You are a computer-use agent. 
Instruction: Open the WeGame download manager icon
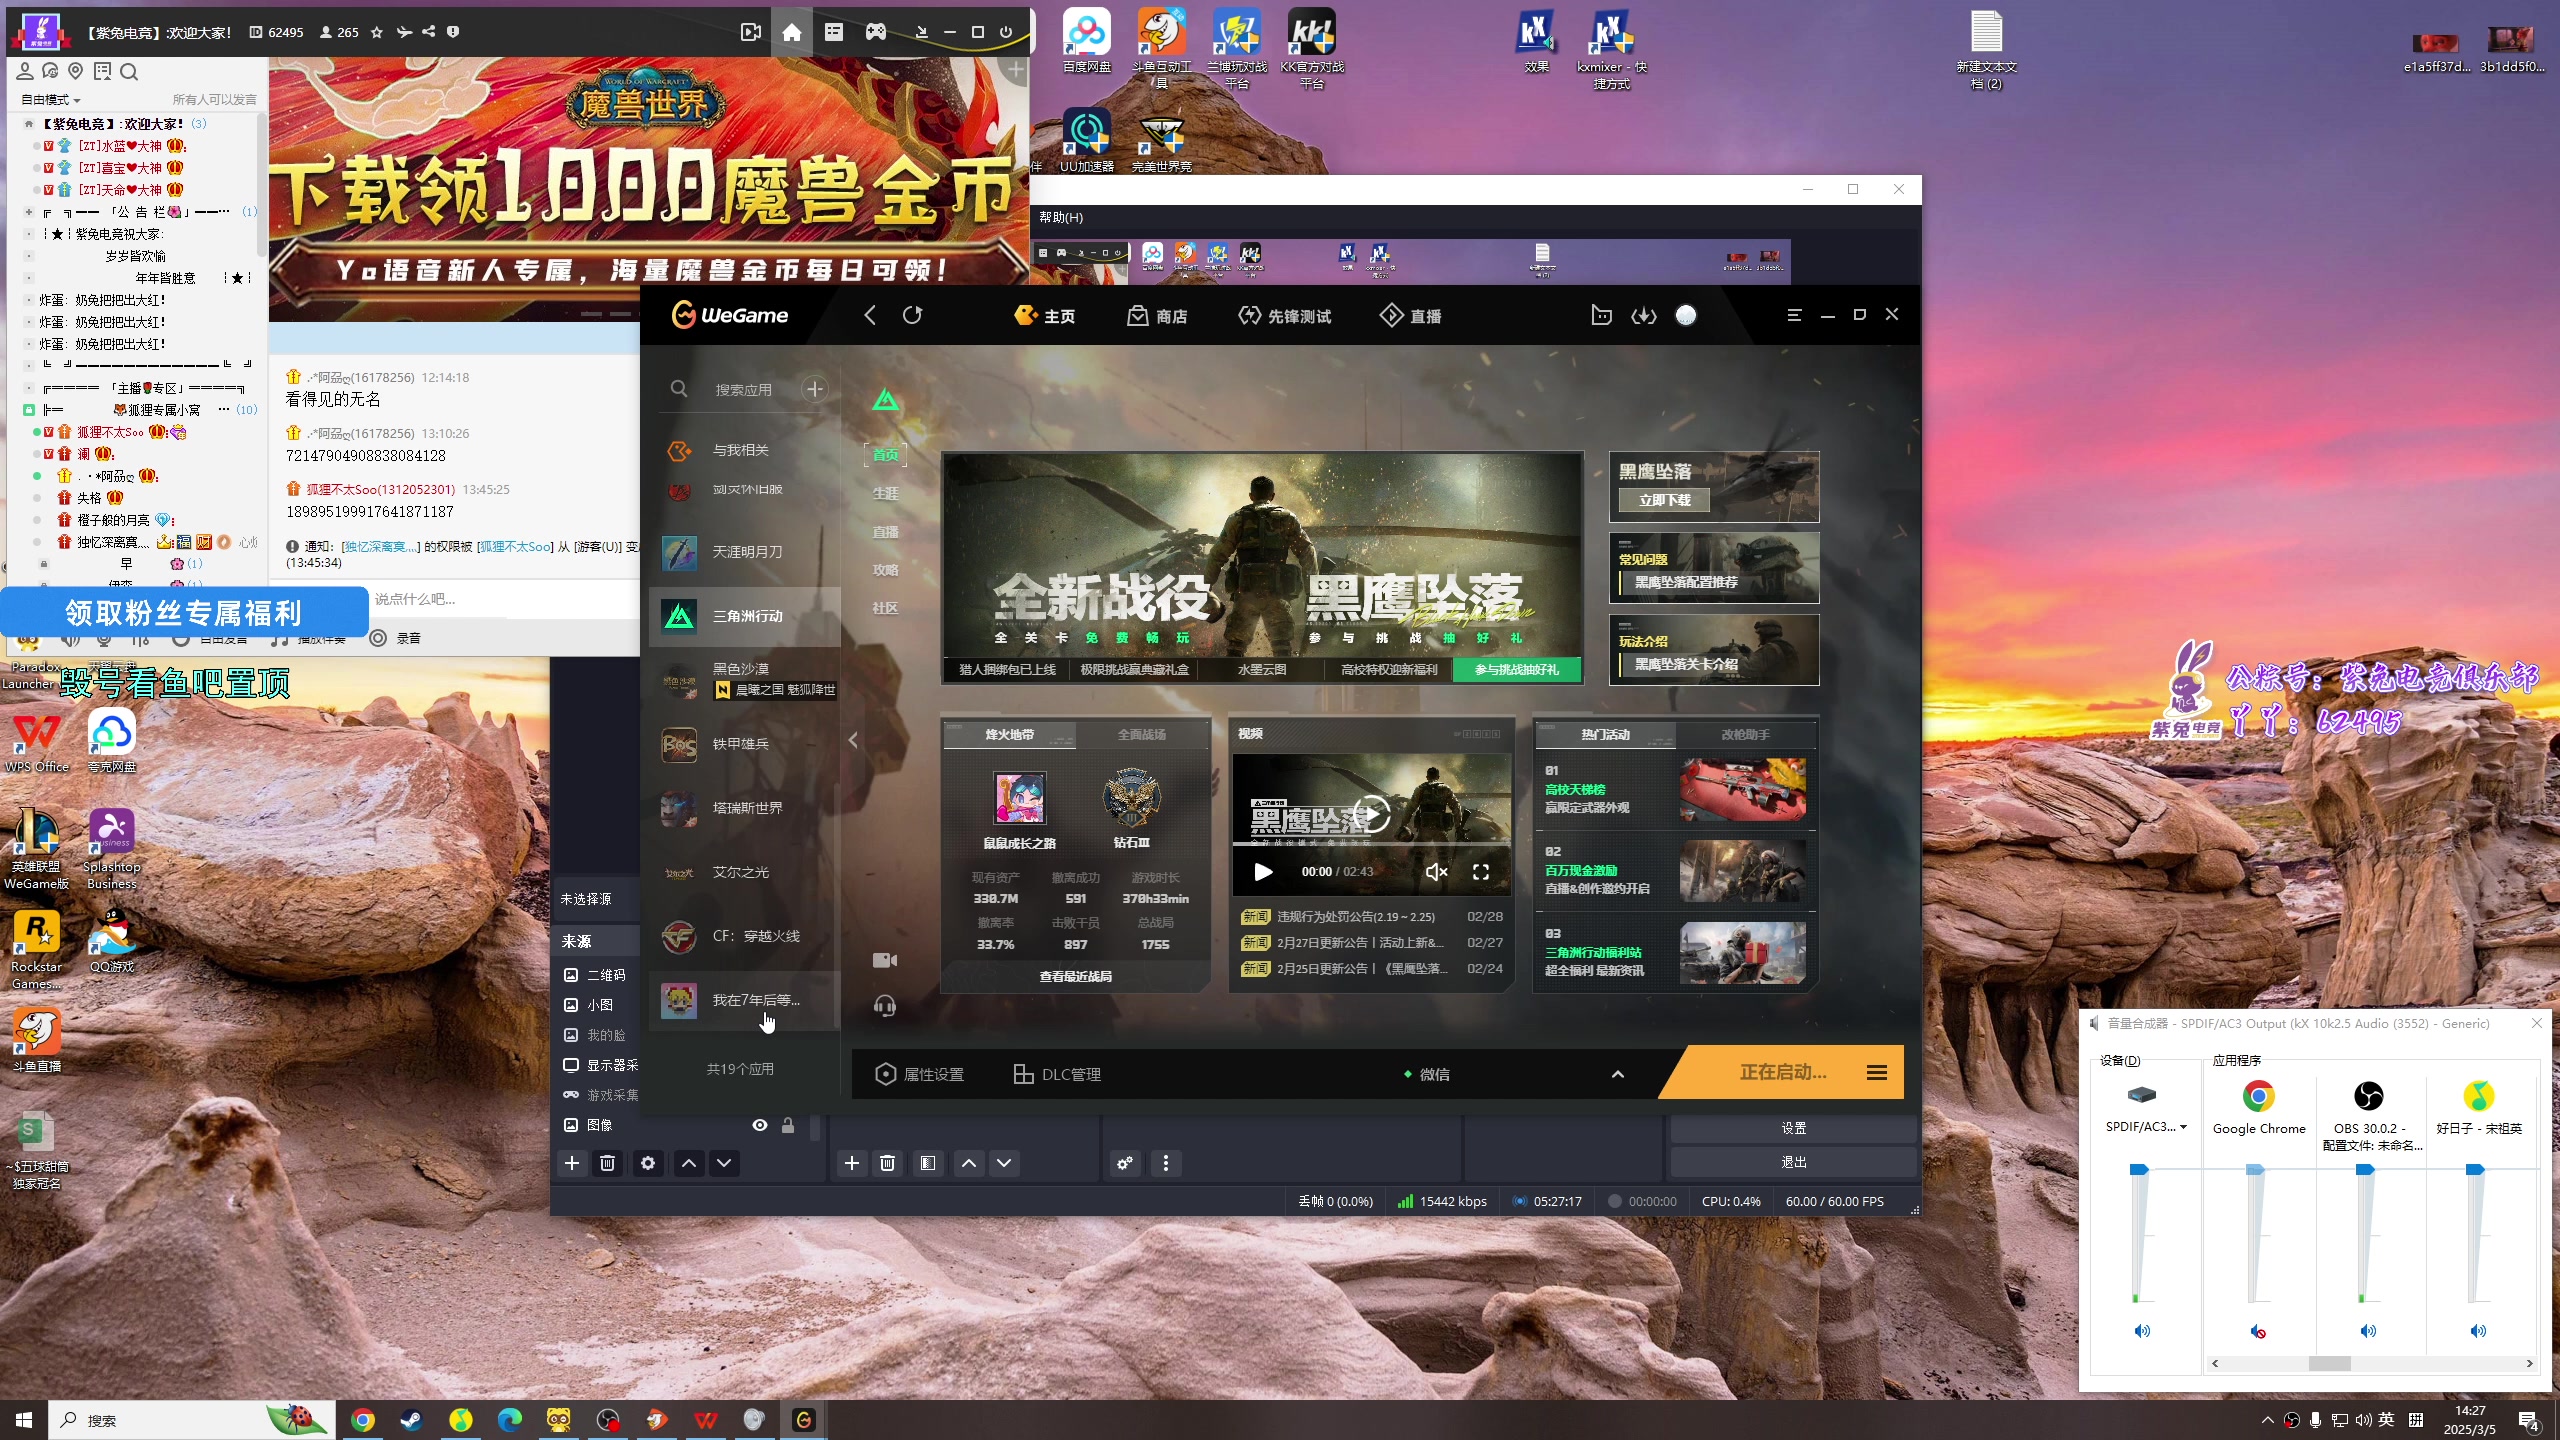tap(1644, 316)
